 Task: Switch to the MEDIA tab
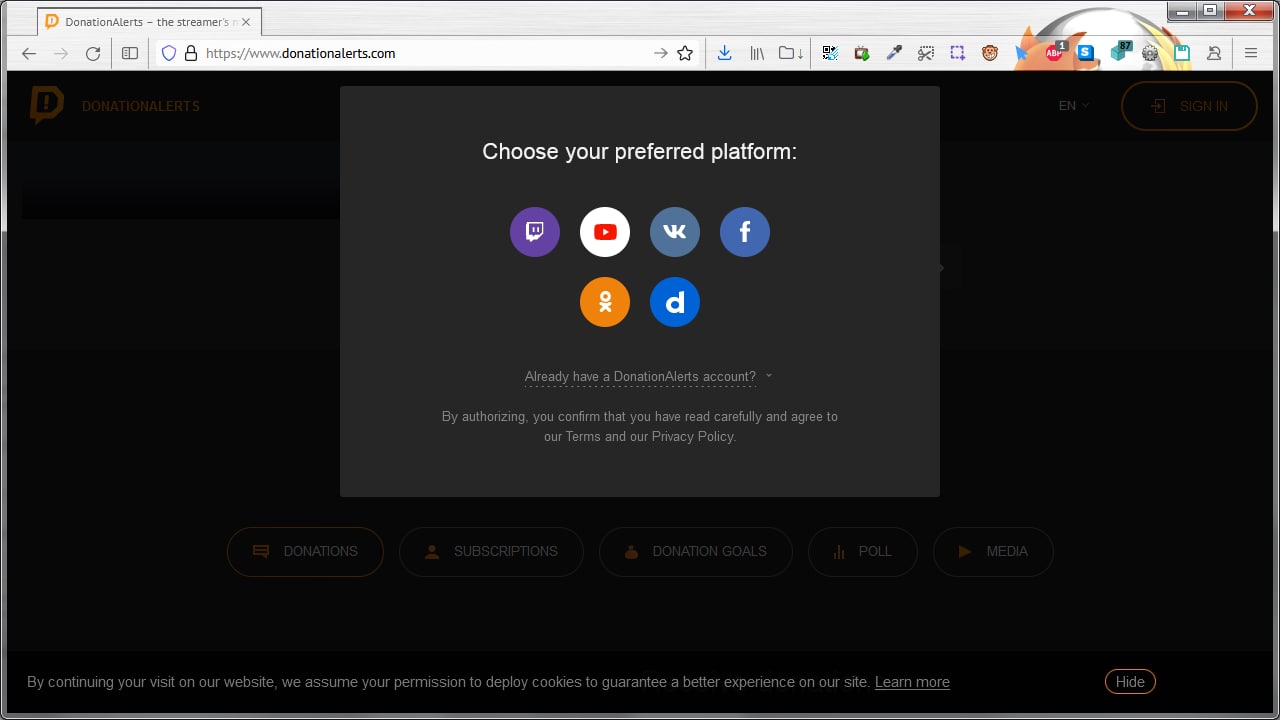click(x=993, y=552)
